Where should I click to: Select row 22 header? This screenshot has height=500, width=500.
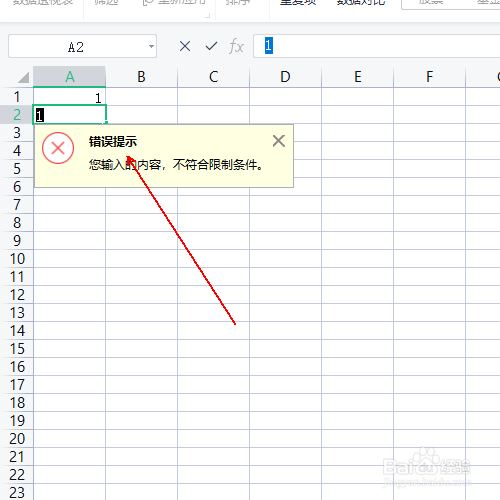pyautogui.click(x=17, y=475)
